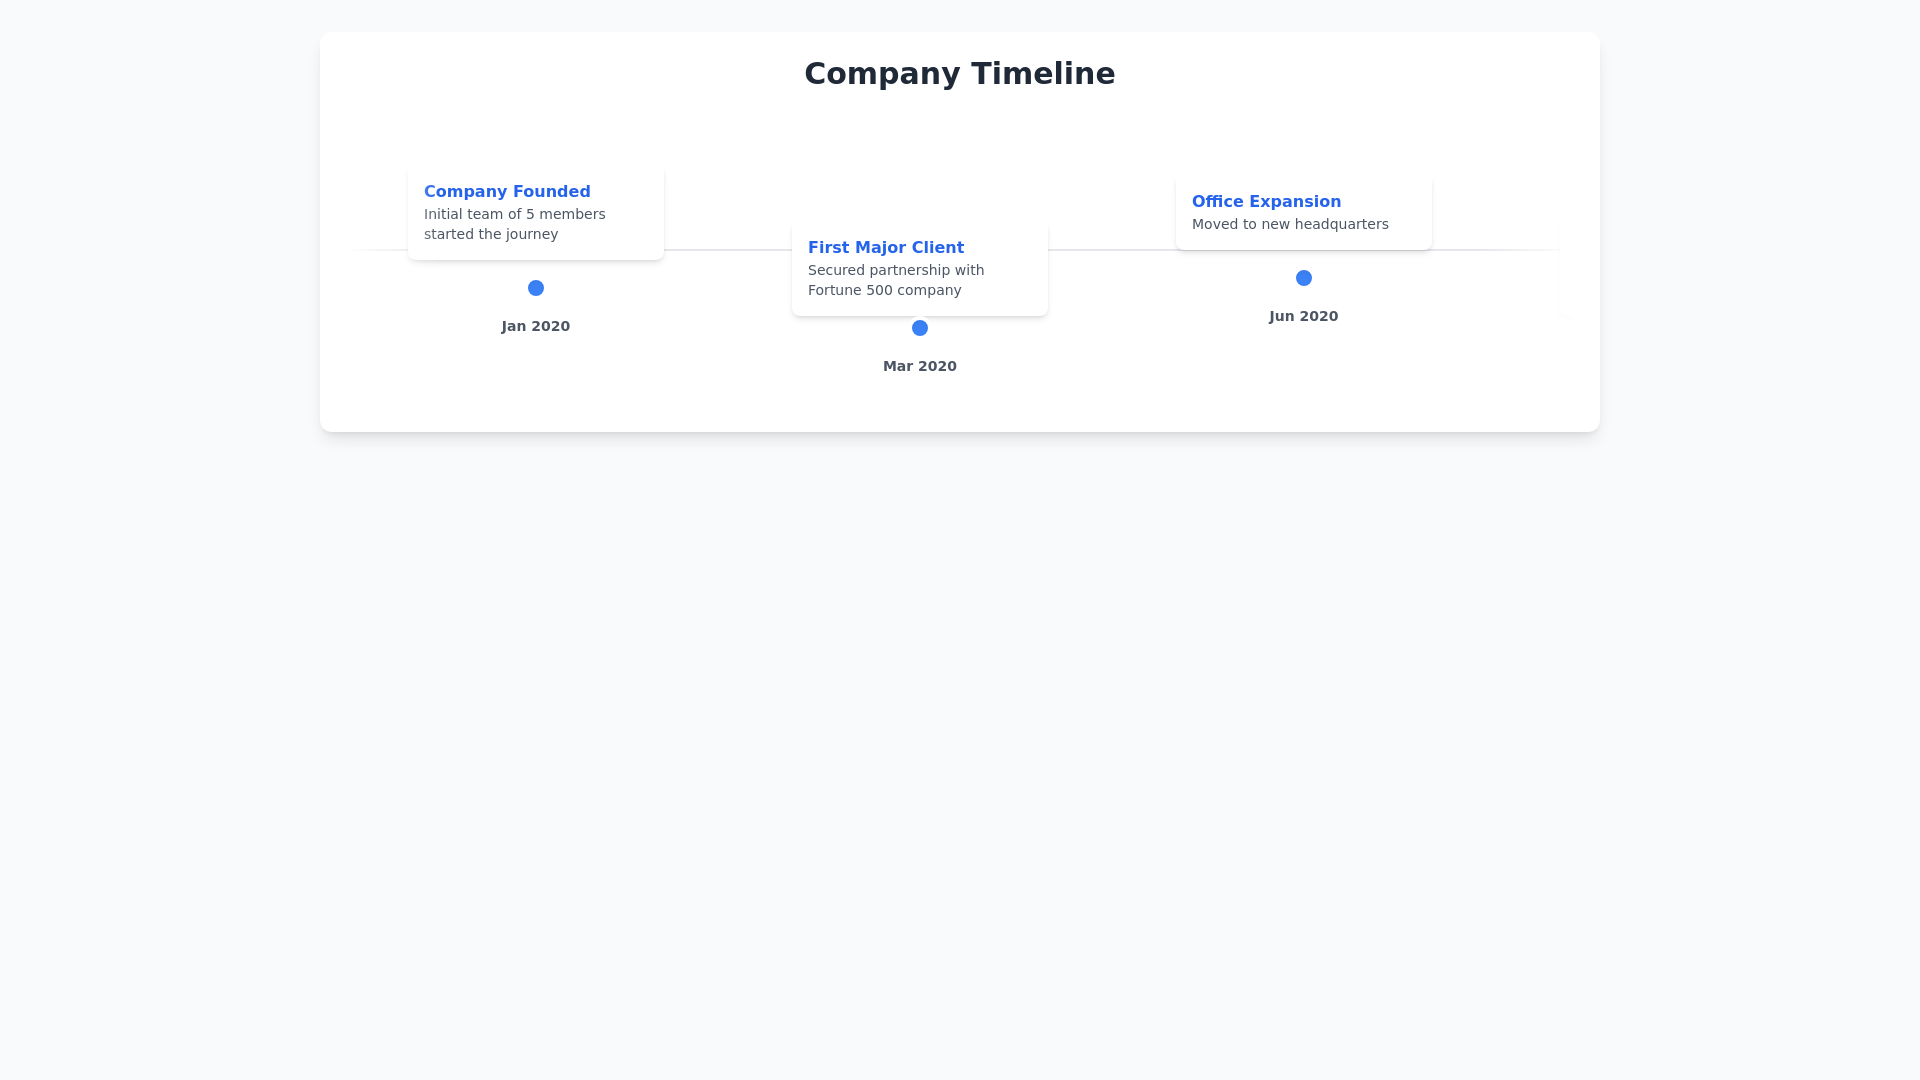
Task: Click the Jan 2020 timeline dot
Action: (x=535, y=287)
